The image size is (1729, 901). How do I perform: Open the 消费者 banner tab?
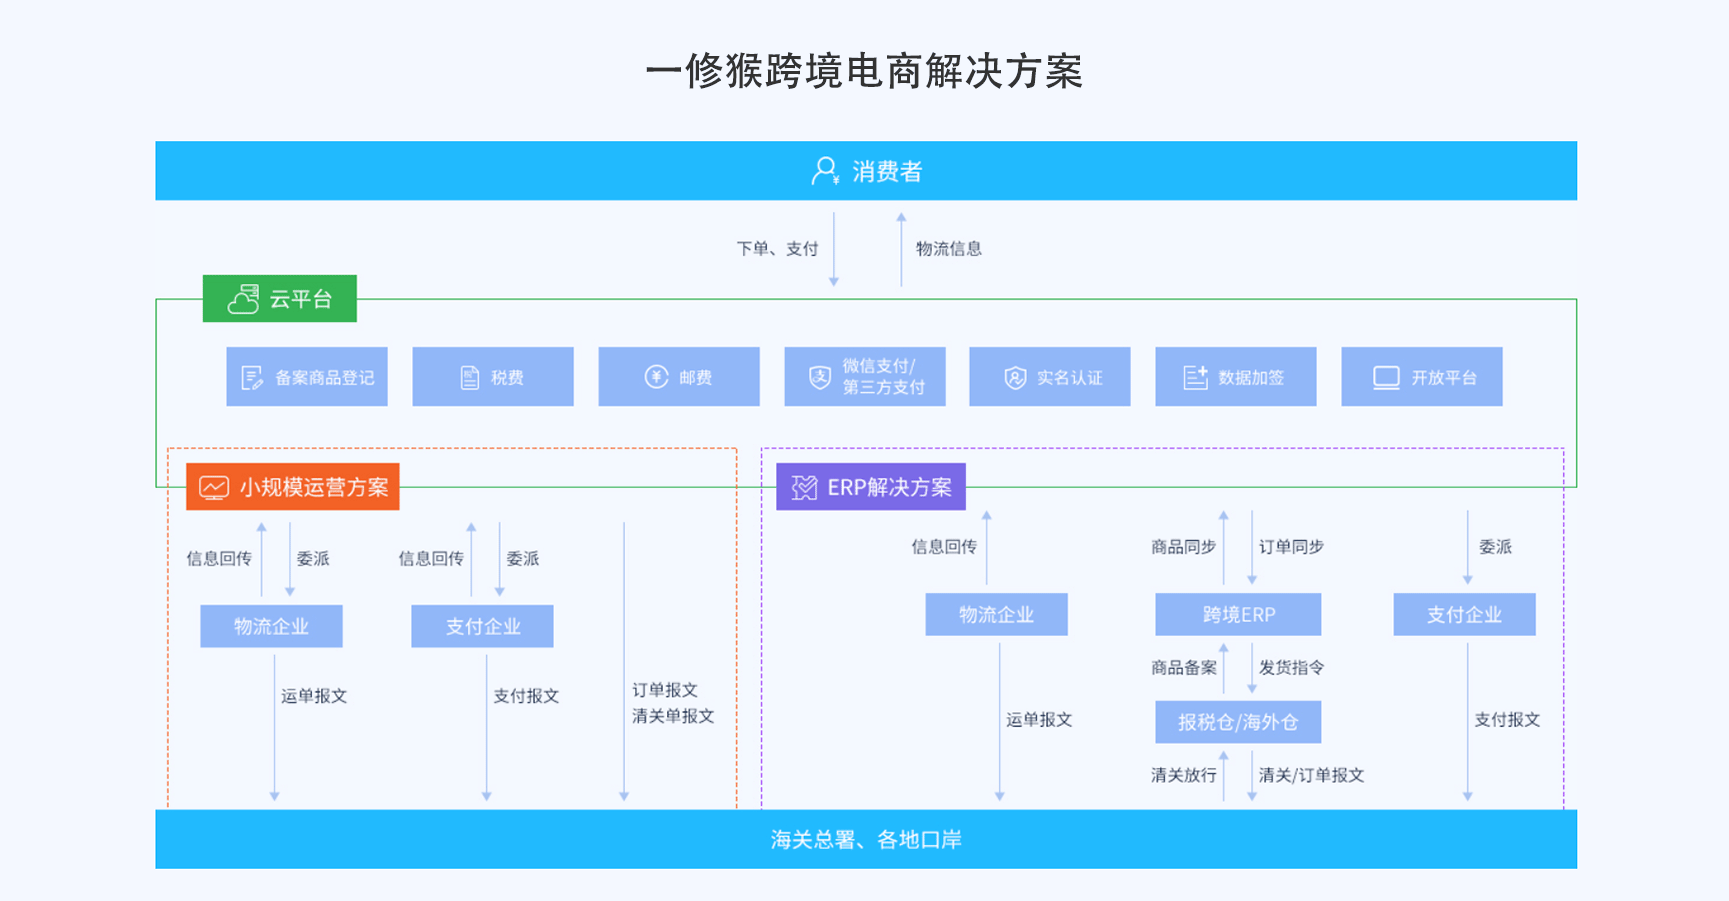[866, 170]
